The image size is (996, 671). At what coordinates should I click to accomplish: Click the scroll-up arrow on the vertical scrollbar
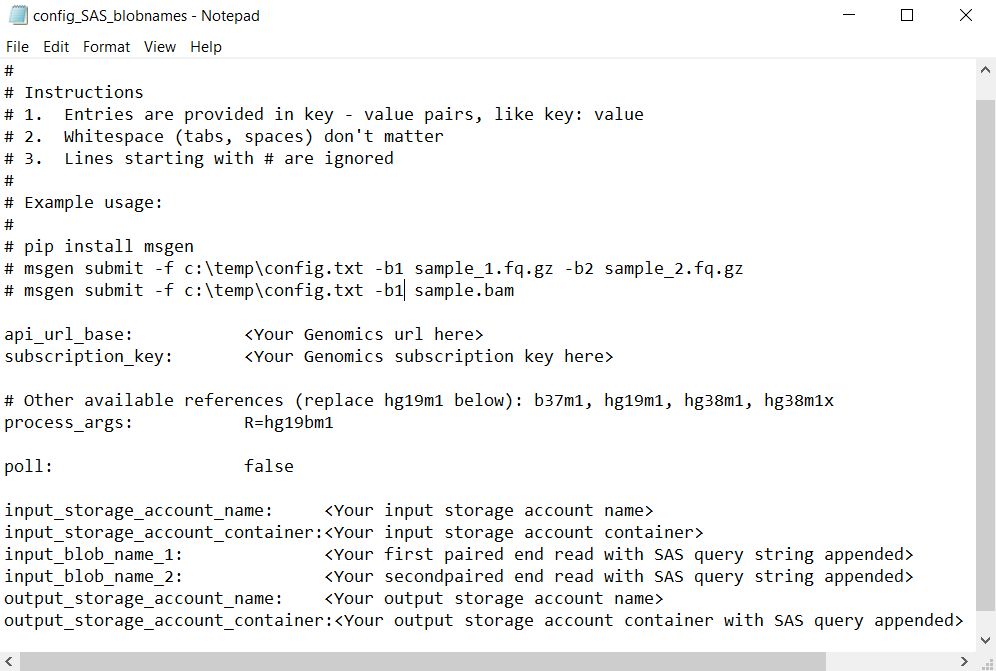coord(986,69)
